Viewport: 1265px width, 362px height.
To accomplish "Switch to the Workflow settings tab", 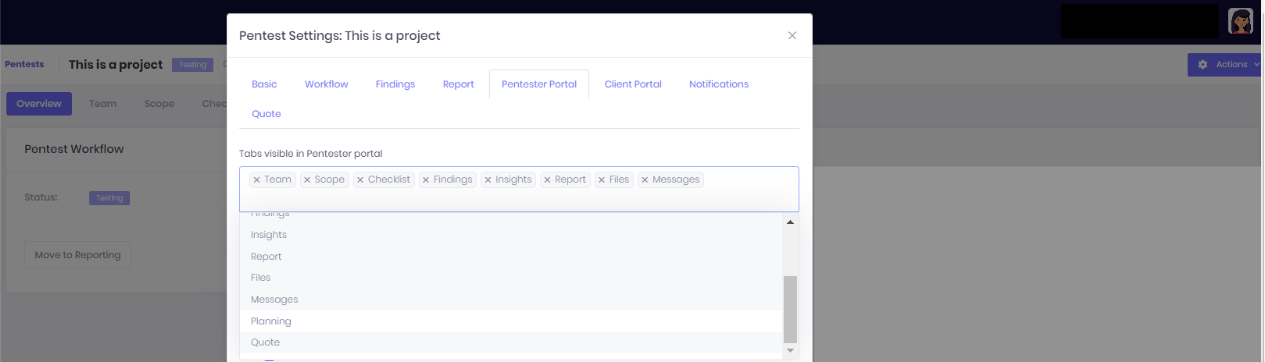I will 327,84.
